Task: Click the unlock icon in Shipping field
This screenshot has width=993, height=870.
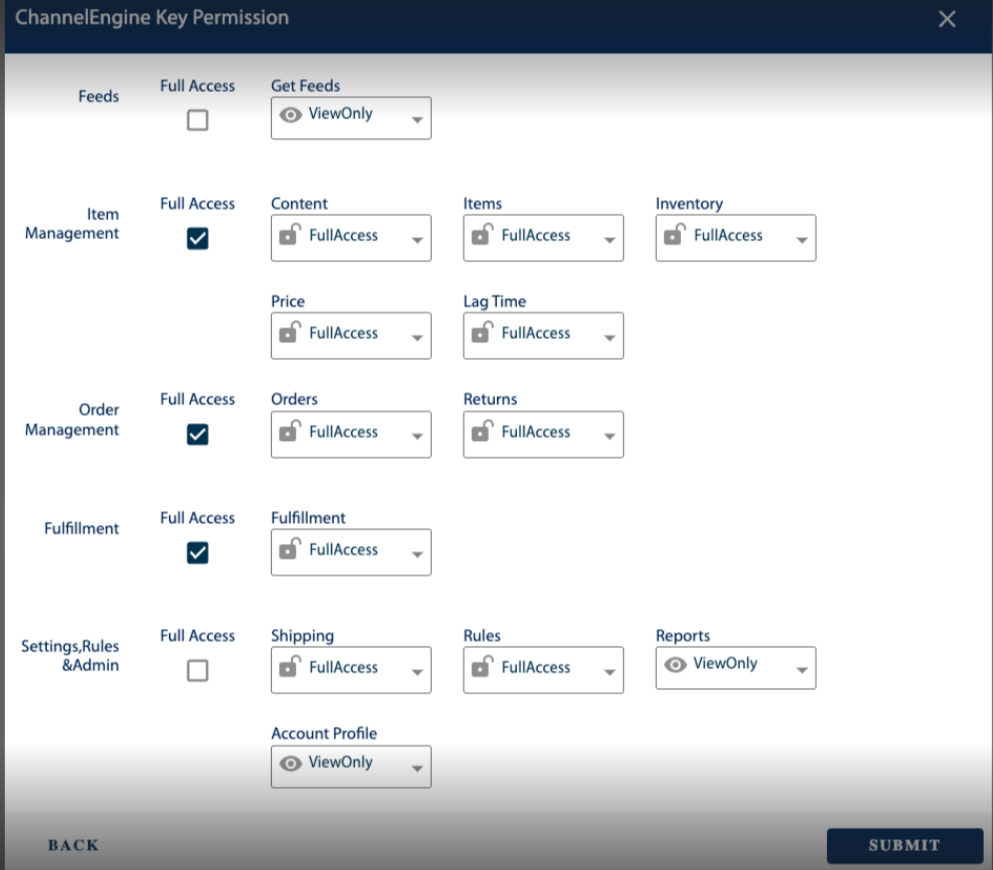Action: pos(289,667)
